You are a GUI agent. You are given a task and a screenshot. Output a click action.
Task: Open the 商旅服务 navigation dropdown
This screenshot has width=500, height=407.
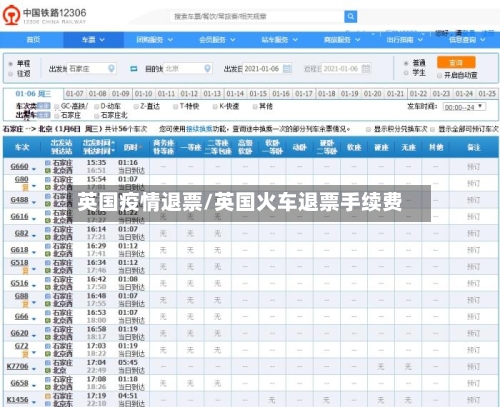pos(342,40)
